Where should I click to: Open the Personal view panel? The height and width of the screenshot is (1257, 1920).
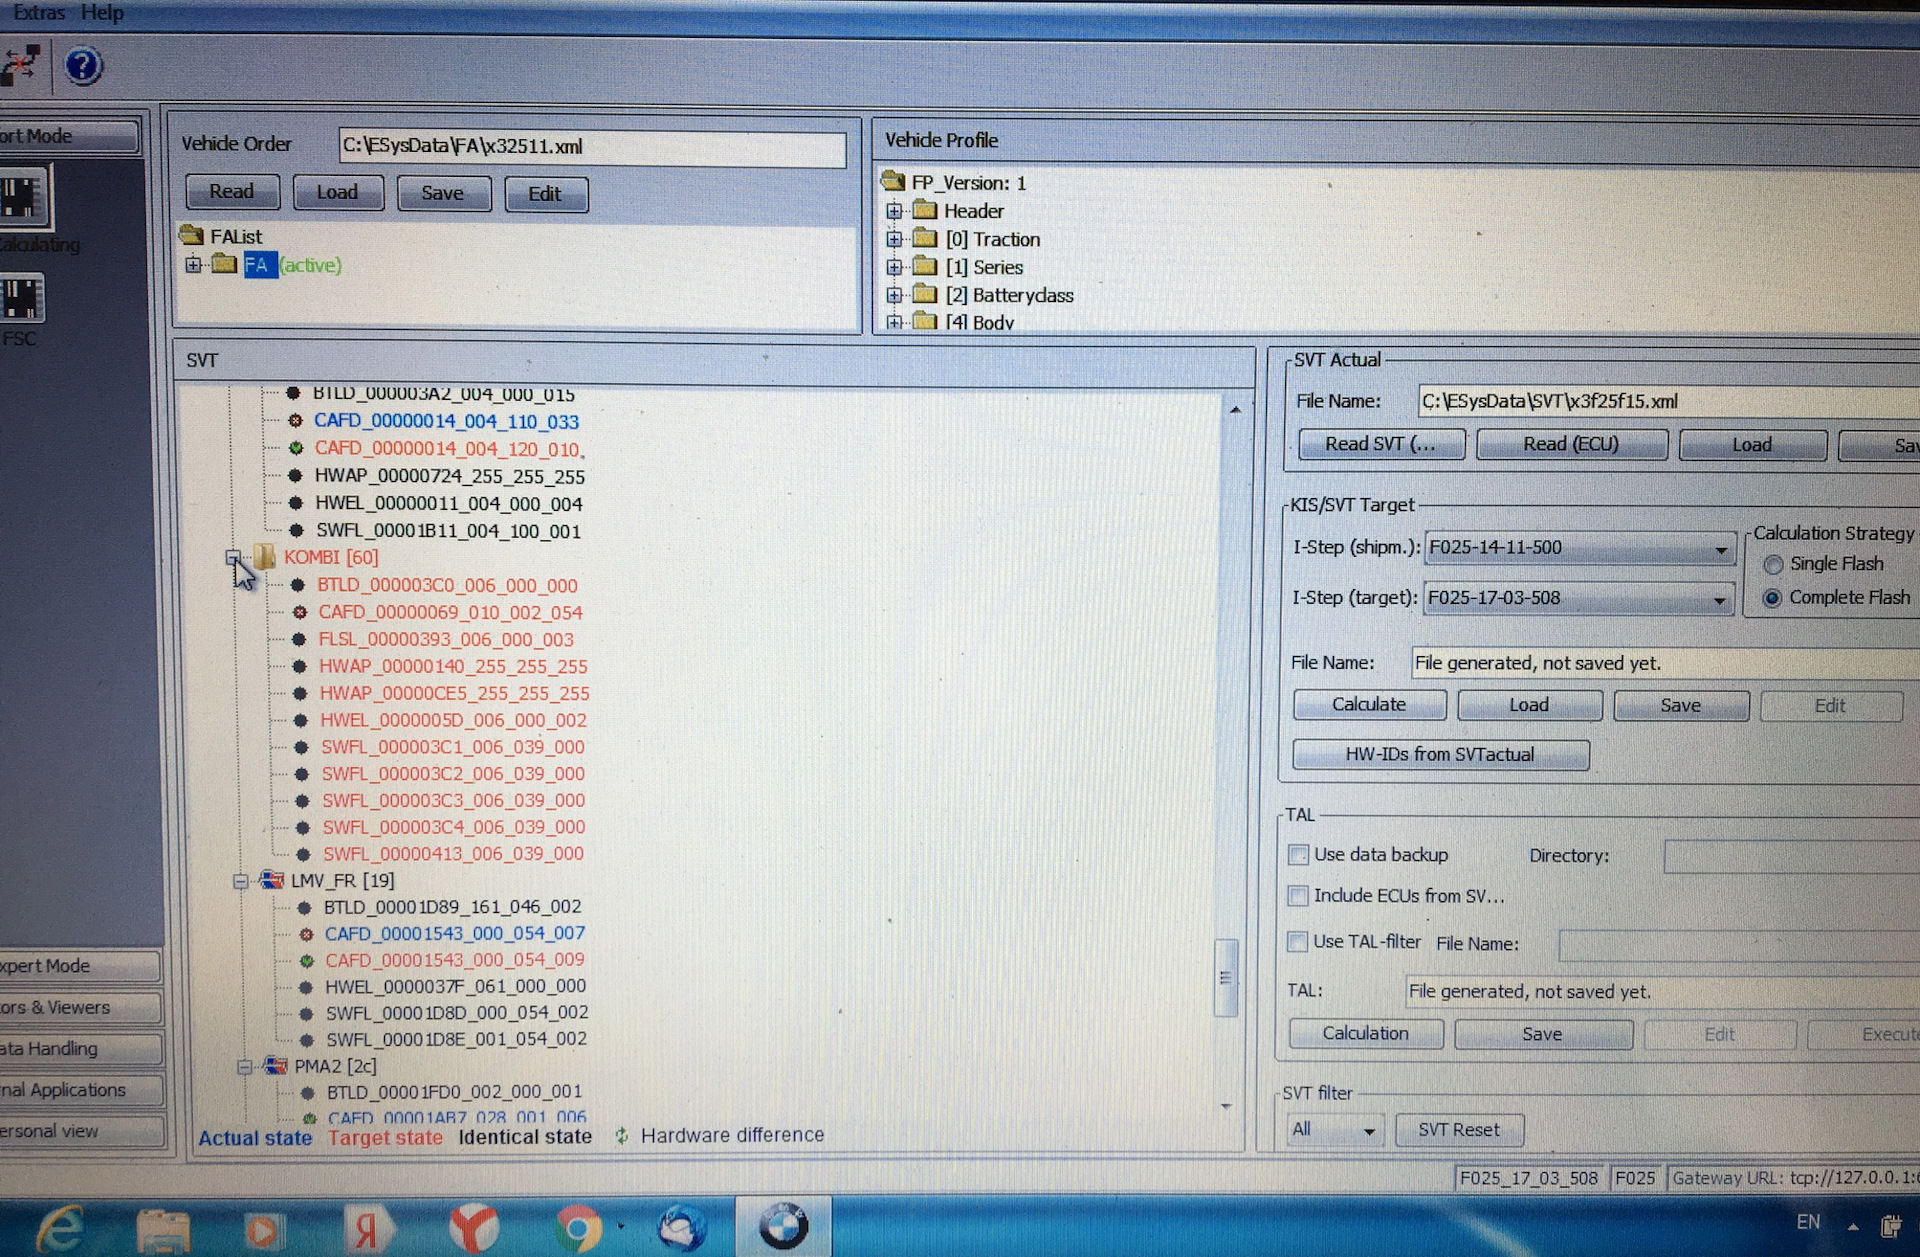point(82,1131)
